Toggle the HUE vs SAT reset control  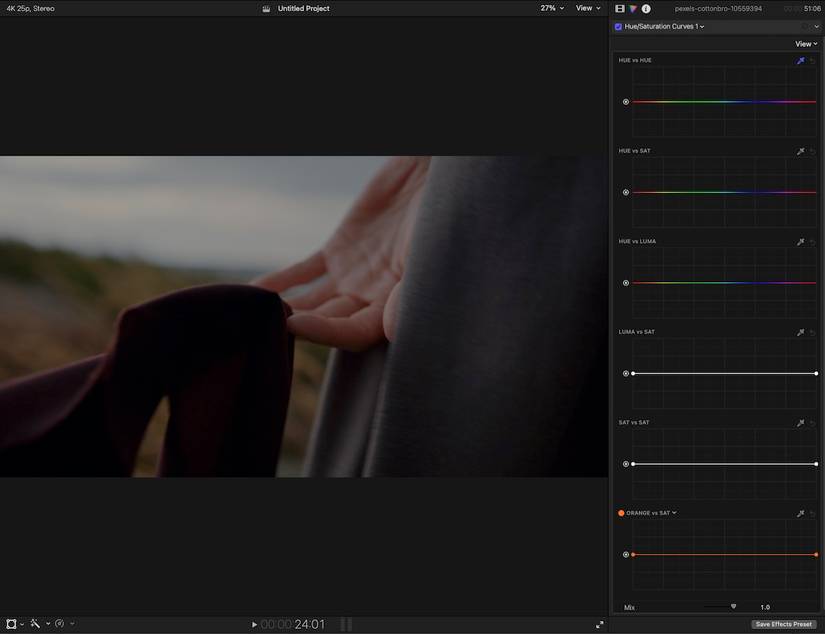(811, 151)
